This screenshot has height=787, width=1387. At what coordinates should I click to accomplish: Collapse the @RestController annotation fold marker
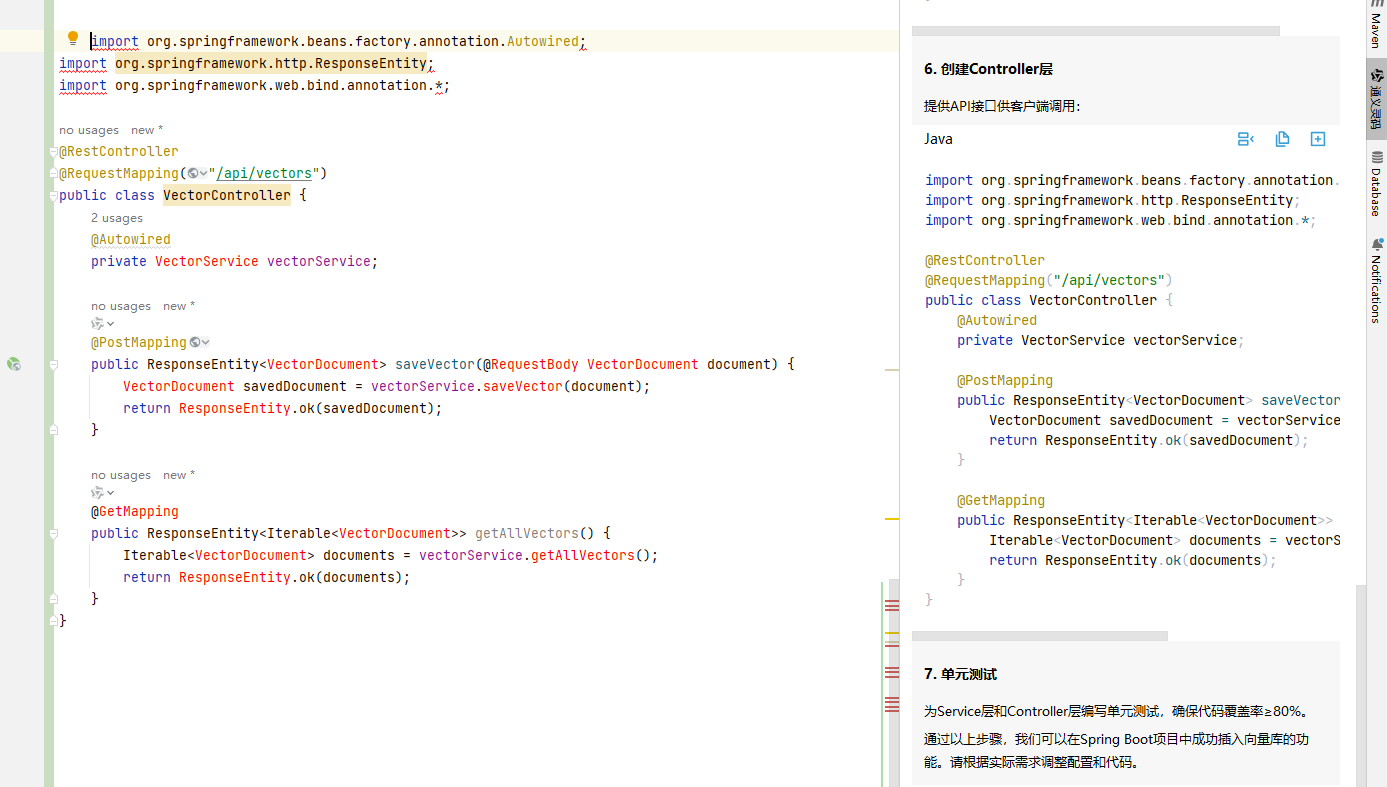tap(53, 151)
